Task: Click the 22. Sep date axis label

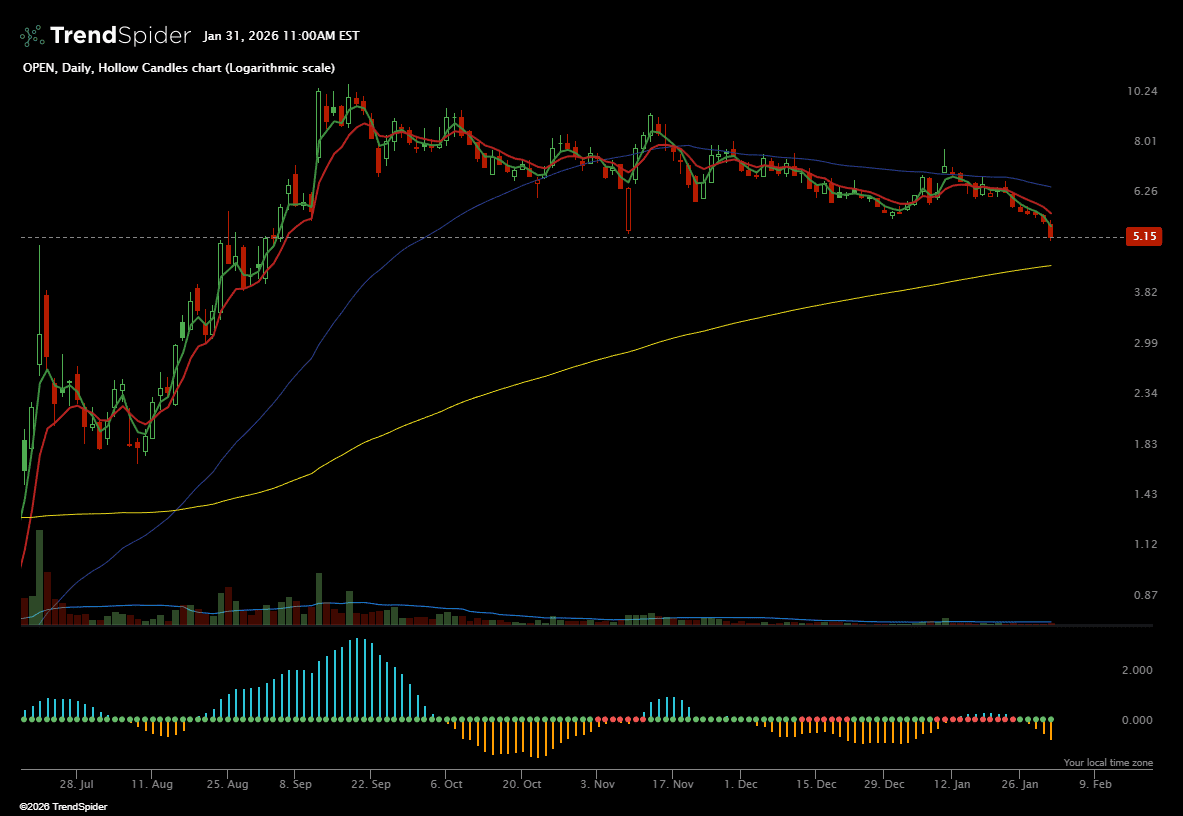Action: (371, 785)
